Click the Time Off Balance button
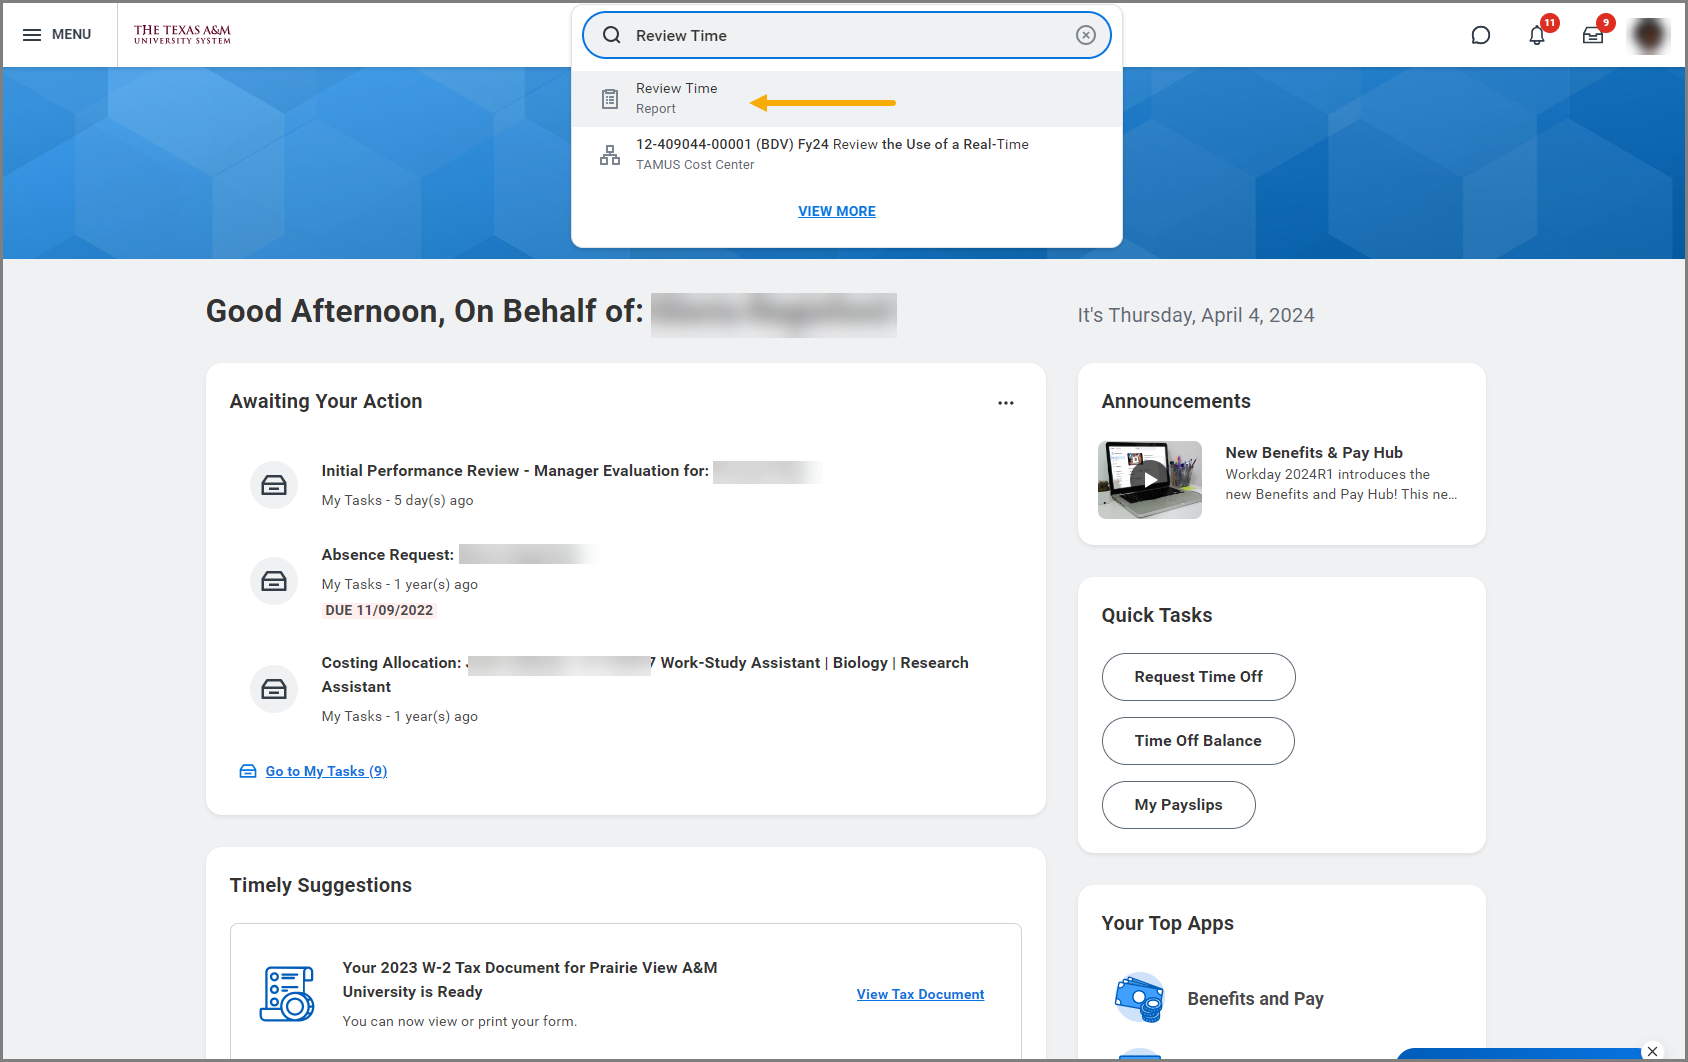Image resolution: width=1688 pixels, height=1062 pixels. 1197,741
